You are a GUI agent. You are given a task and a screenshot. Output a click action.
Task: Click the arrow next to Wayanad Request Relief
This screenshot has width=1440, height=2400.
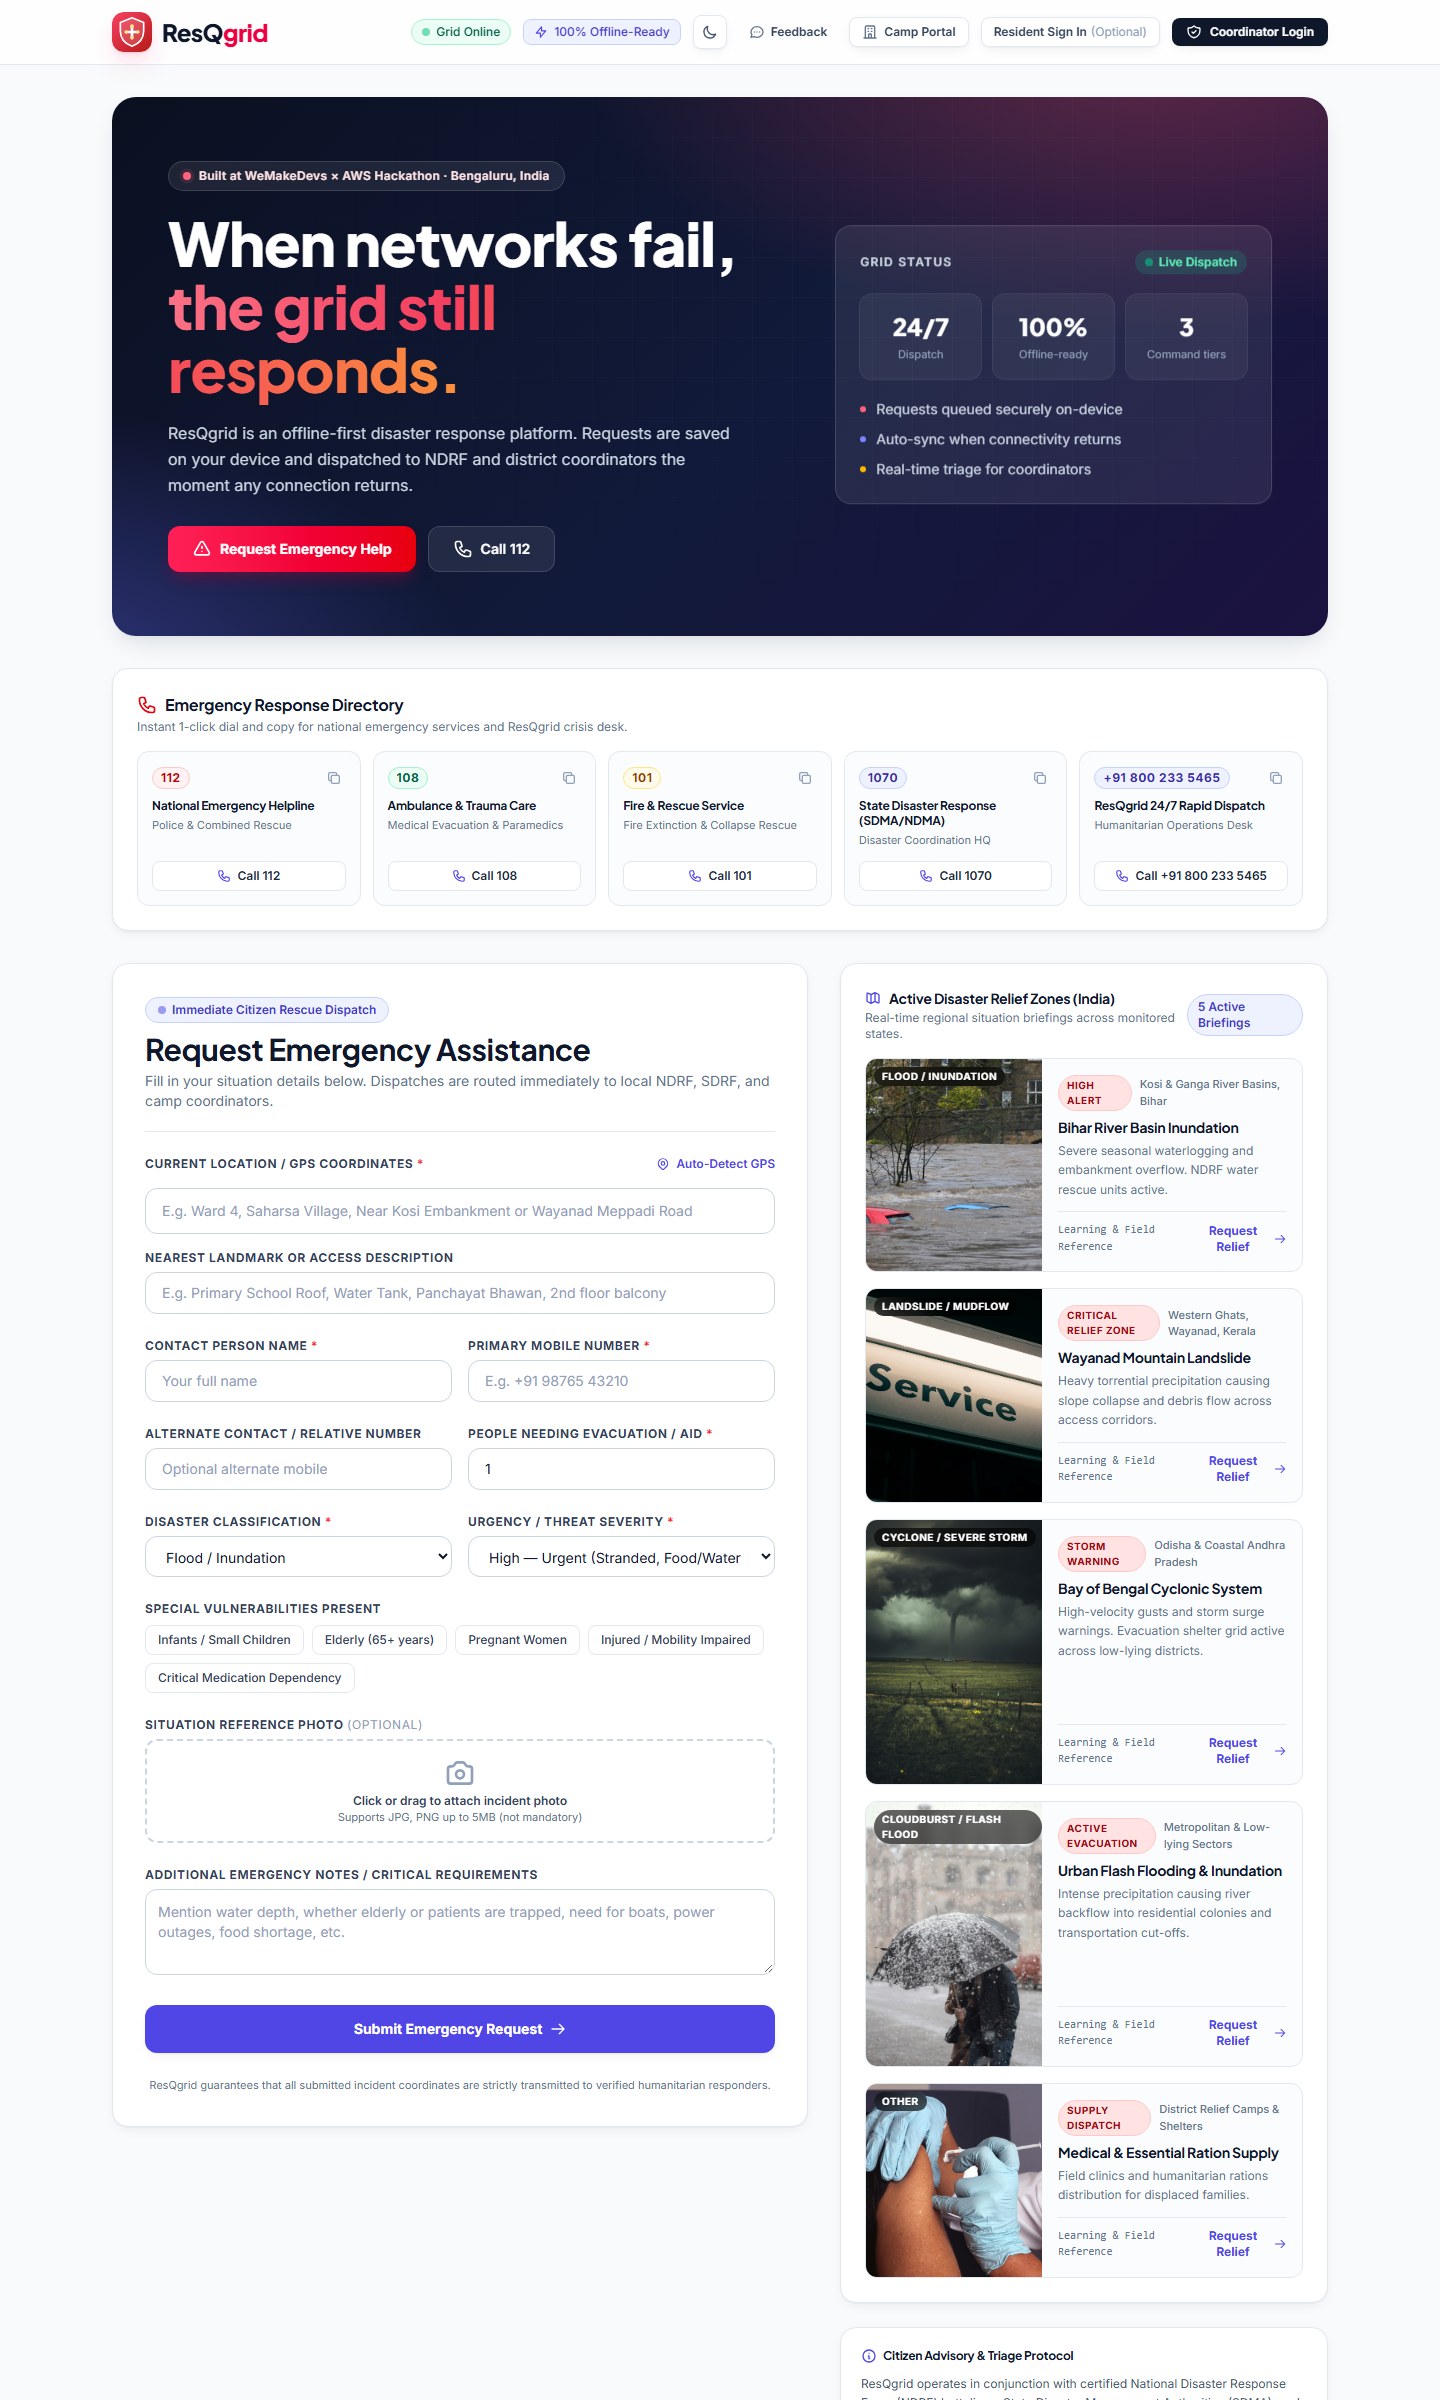click(x=1280, y=1469)
